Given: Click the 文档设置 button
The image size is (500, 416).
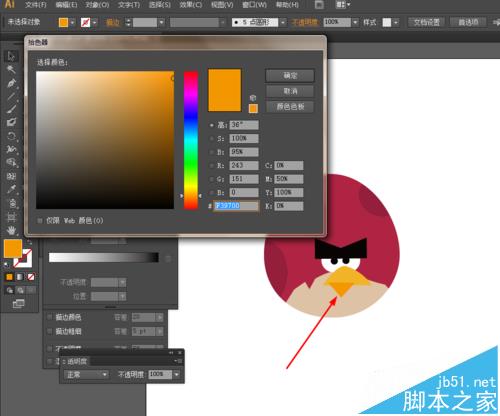Looking at the screenshot, I should click(x=427, y=22).
